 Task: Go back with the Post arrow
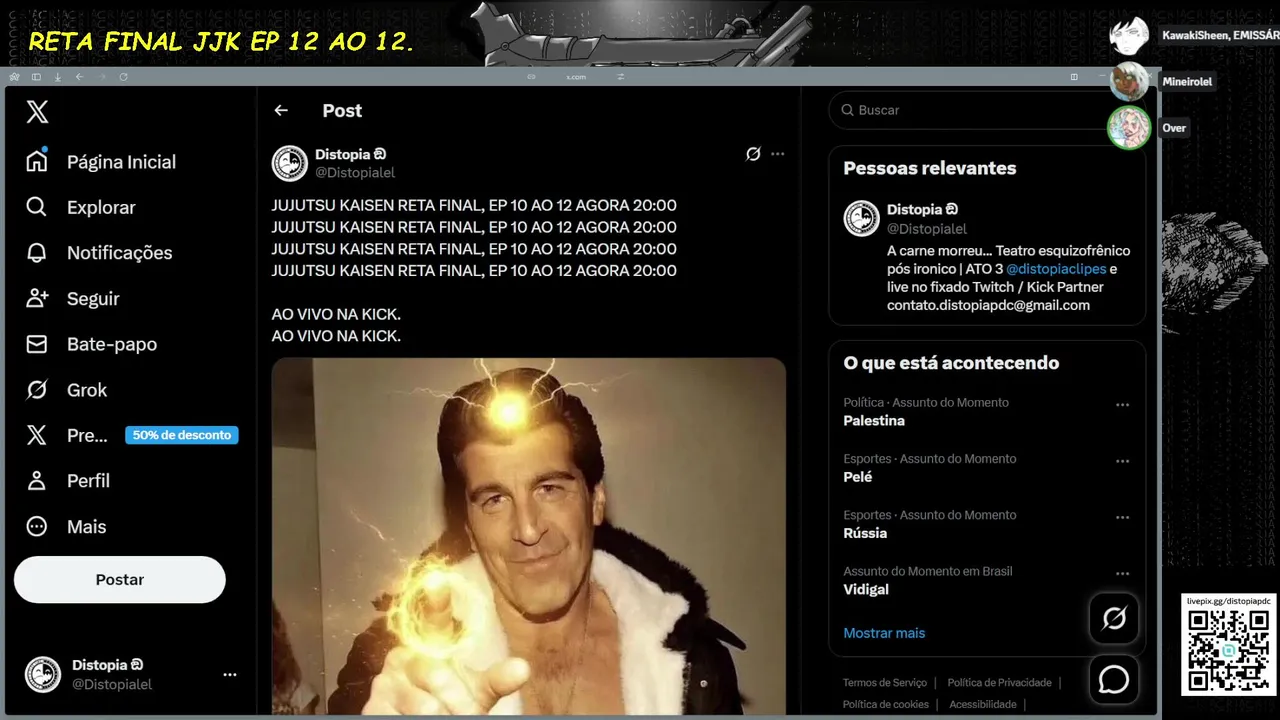click(x=281, y=111)
